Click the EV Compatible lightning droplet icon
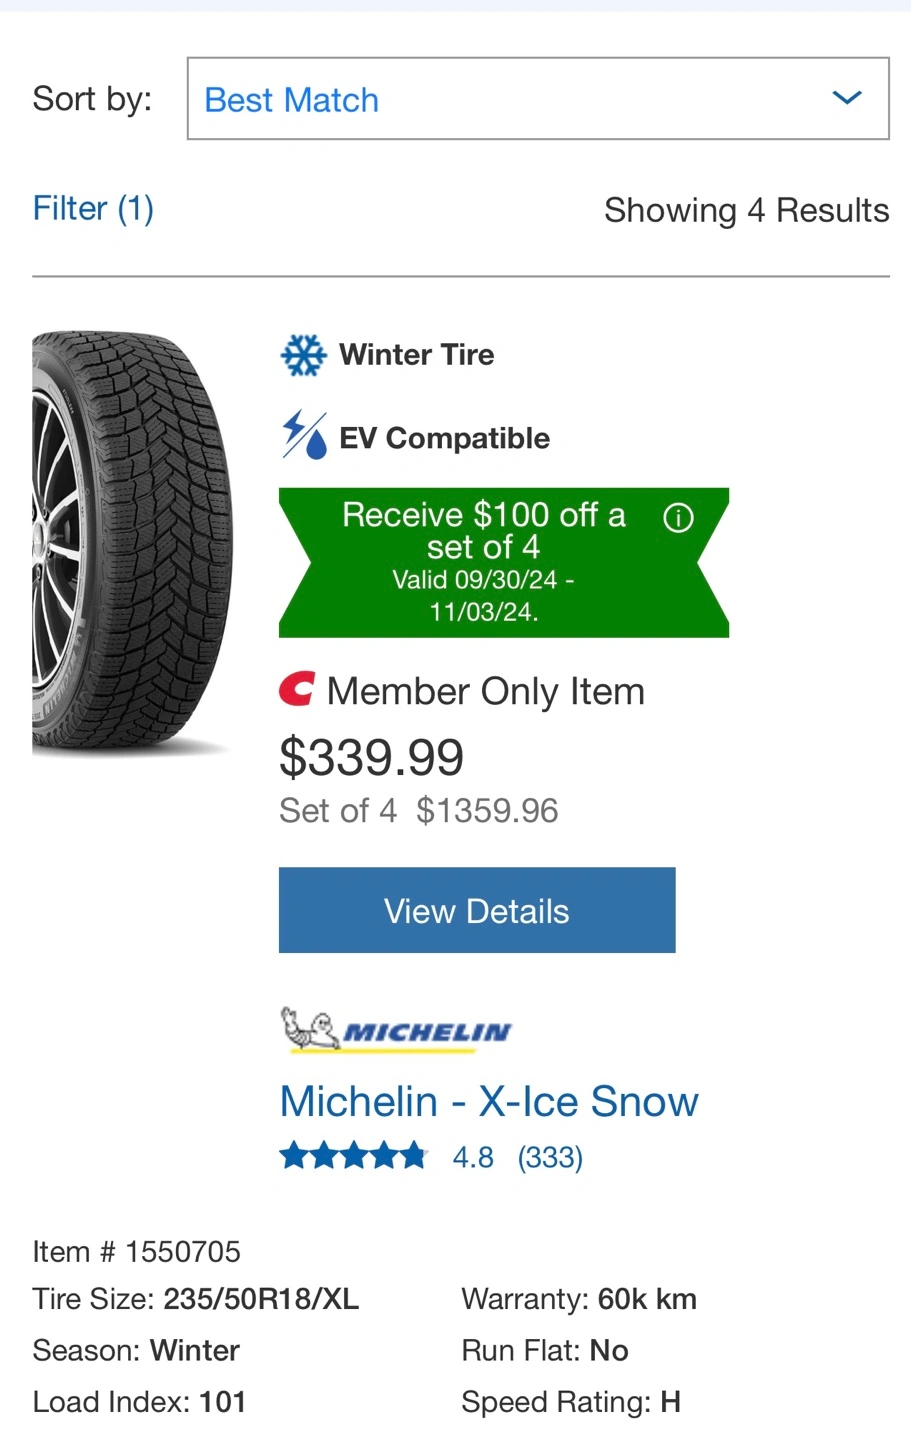Image resolution: width=911 pixels, height=1440 pixels. pyautogui.click(x=304, y=435)
